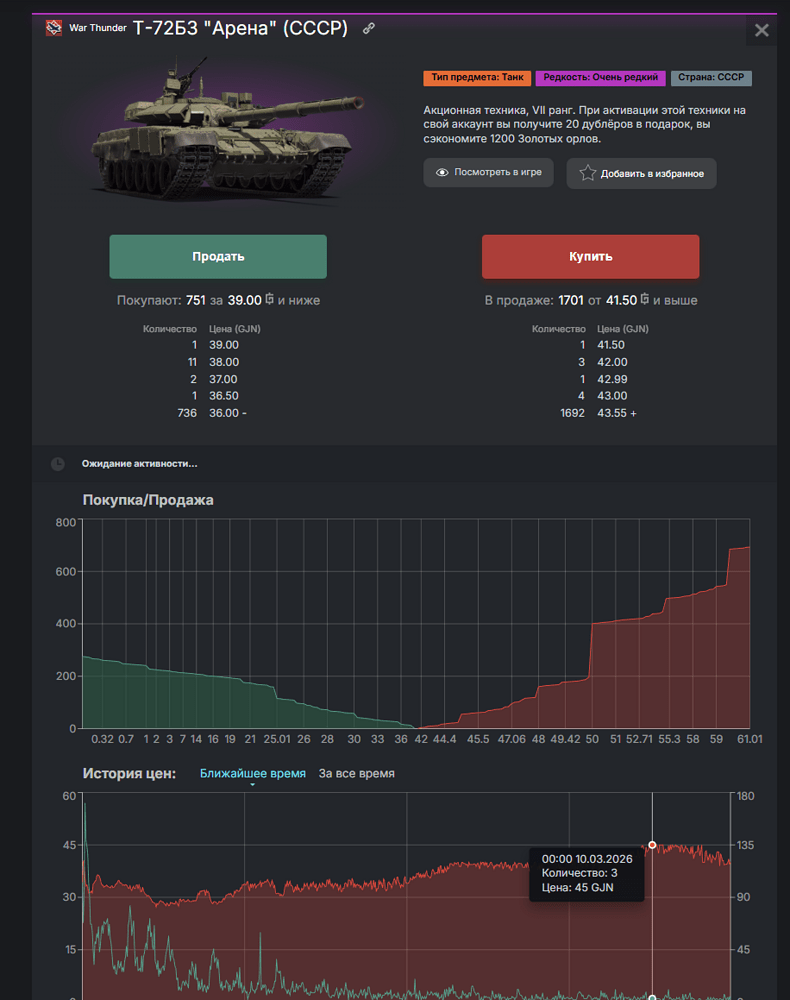790x1000 pixels.
Task: Click the 'Редкость: Очень редкий' tag
Action: 600,78
